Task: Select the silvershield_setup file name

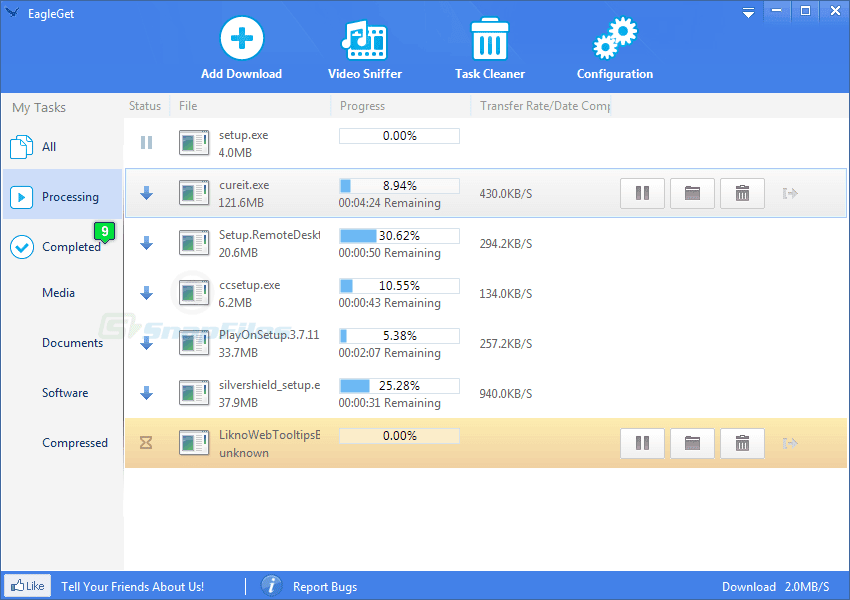Action: coord(269,385)
